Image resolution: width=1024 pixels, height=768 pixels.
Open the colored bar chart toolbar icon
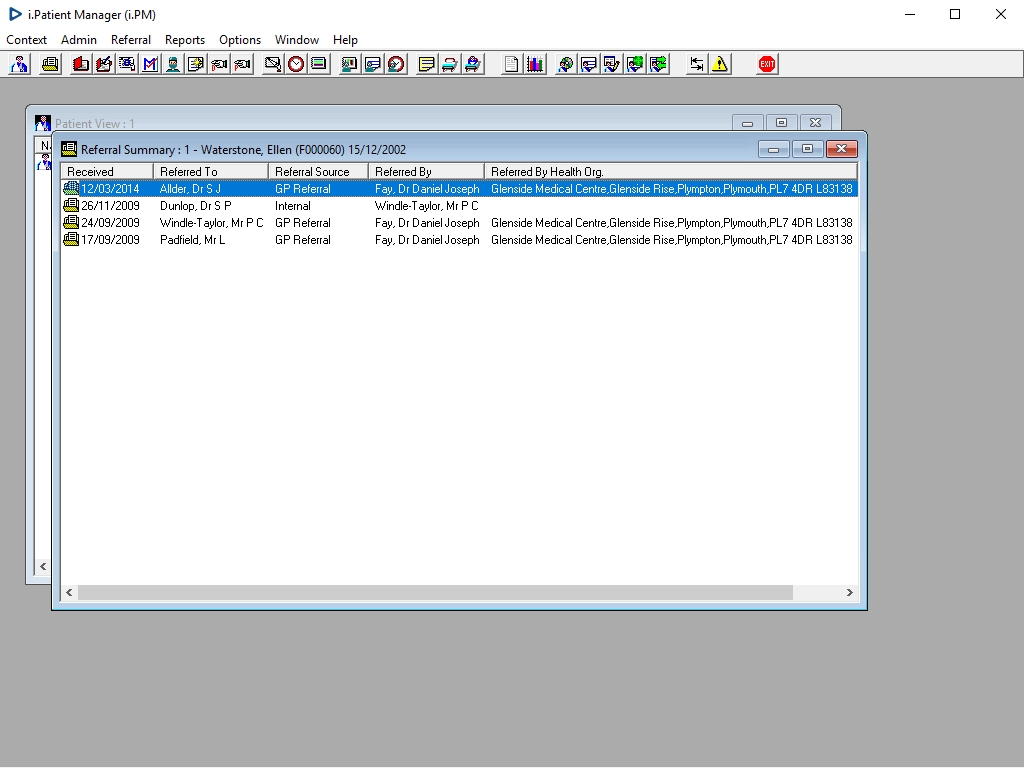click(x=535, y=64)
